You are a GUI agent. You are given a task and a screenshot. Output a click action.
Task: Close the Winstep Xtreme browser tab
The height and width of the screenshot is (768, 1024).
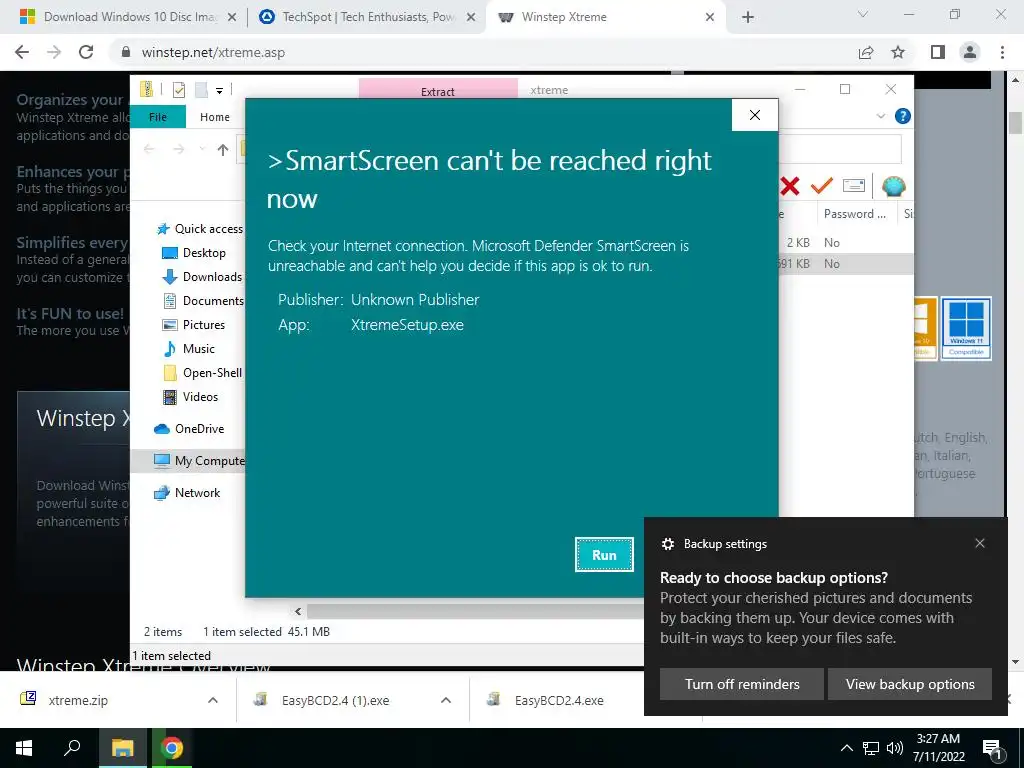click(x=710, y=18)
